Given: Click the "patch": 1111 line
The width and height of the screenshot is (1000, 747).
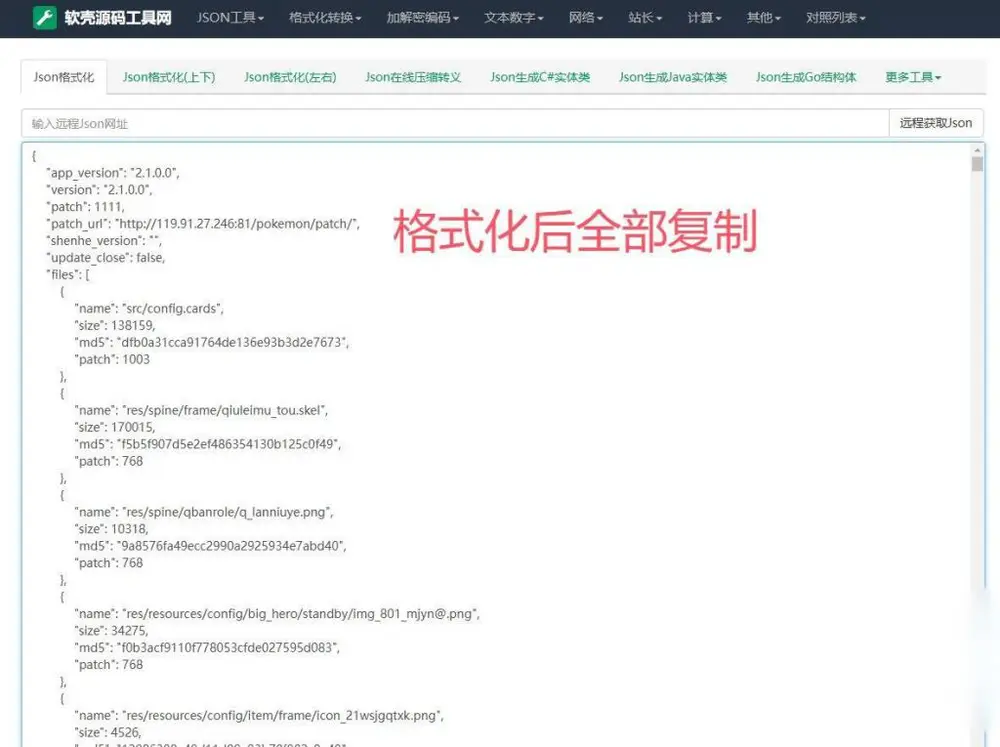Looking at the screenshot, I should [85, 207].
